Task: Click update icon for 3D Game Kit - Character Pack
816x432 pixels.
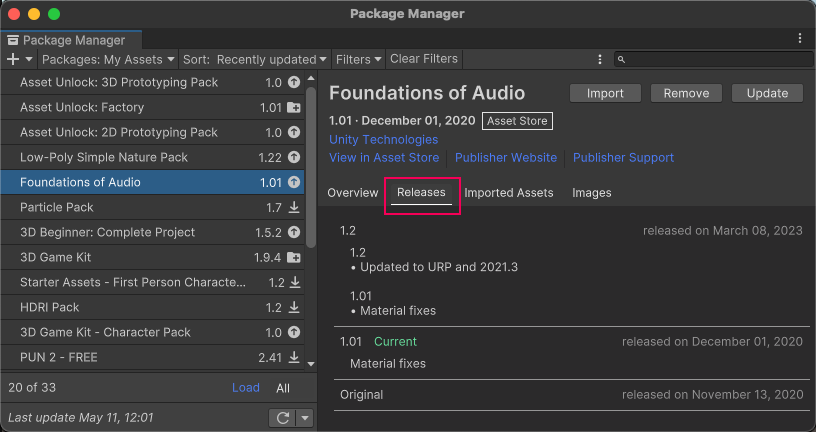Action: tap(294, 332)
